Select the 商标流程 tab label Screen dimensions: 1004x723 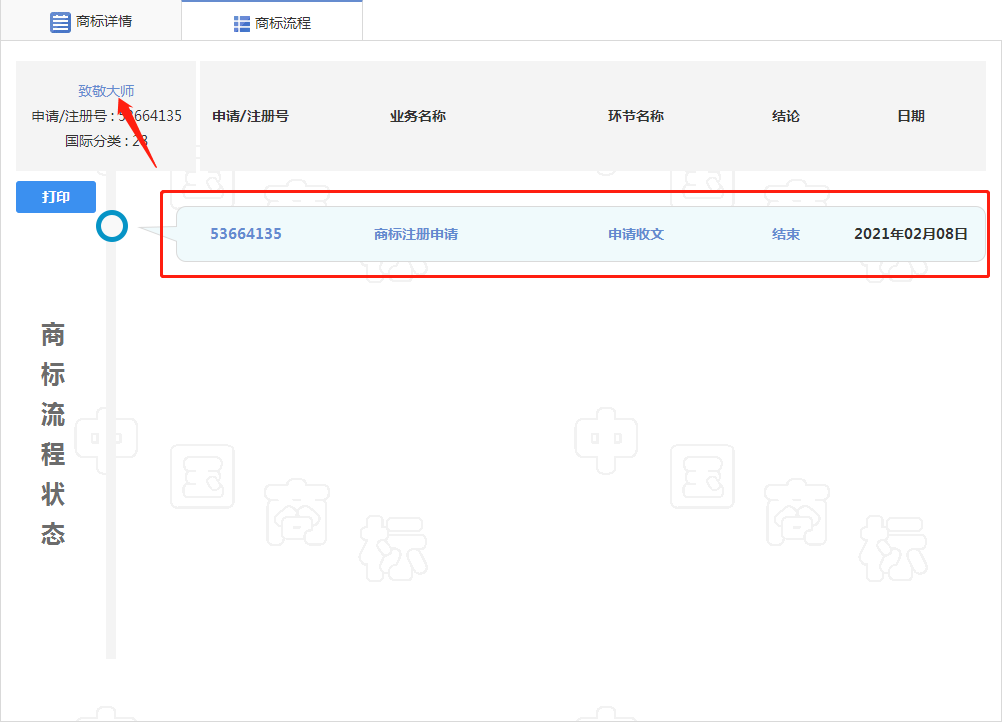(283, 23)
